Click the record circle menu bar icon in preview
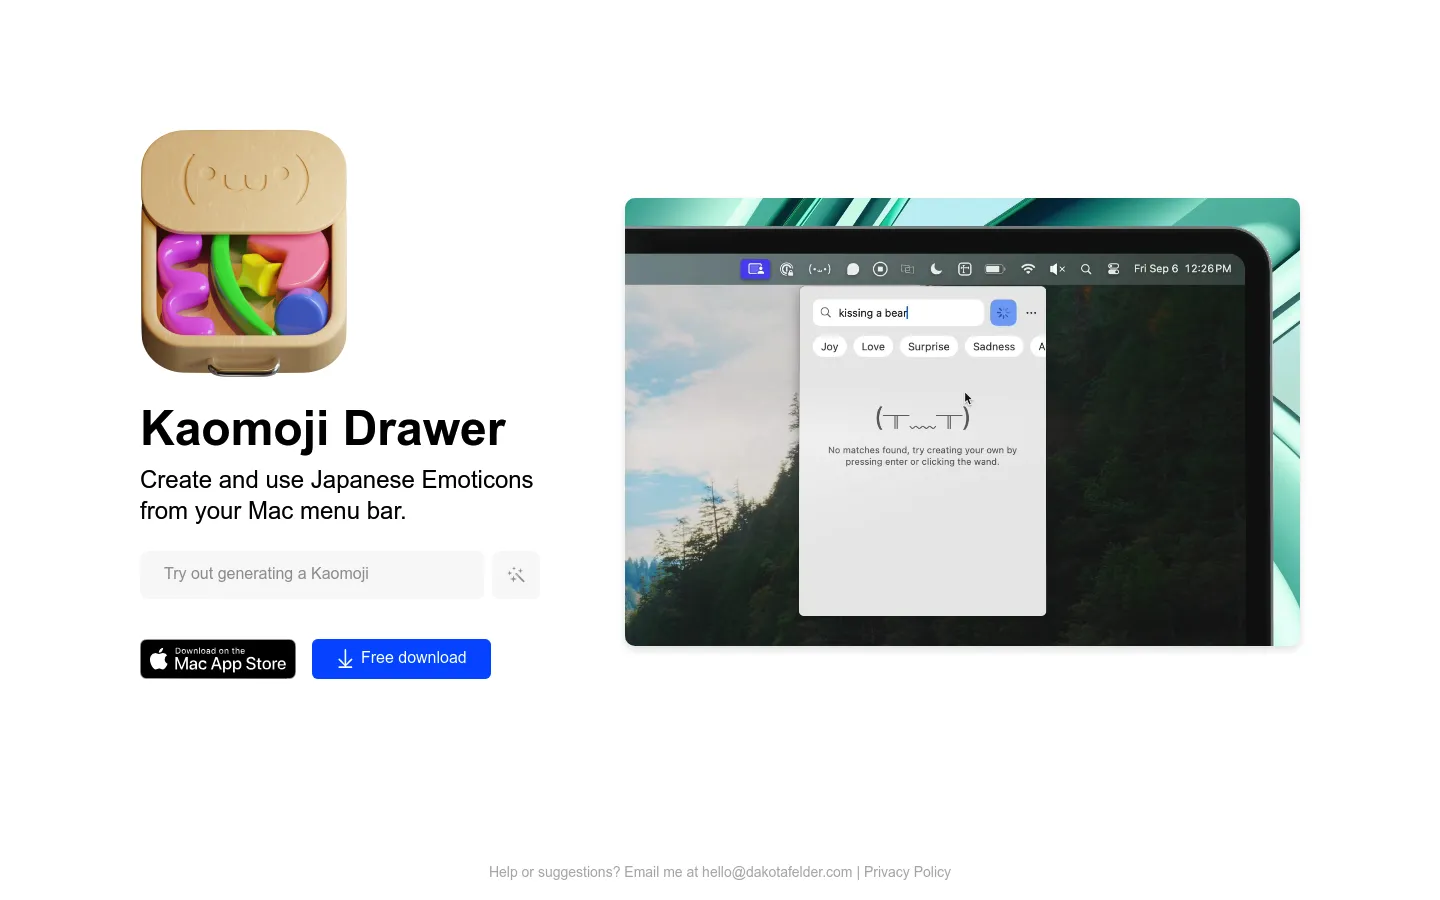 pos(880,269)
